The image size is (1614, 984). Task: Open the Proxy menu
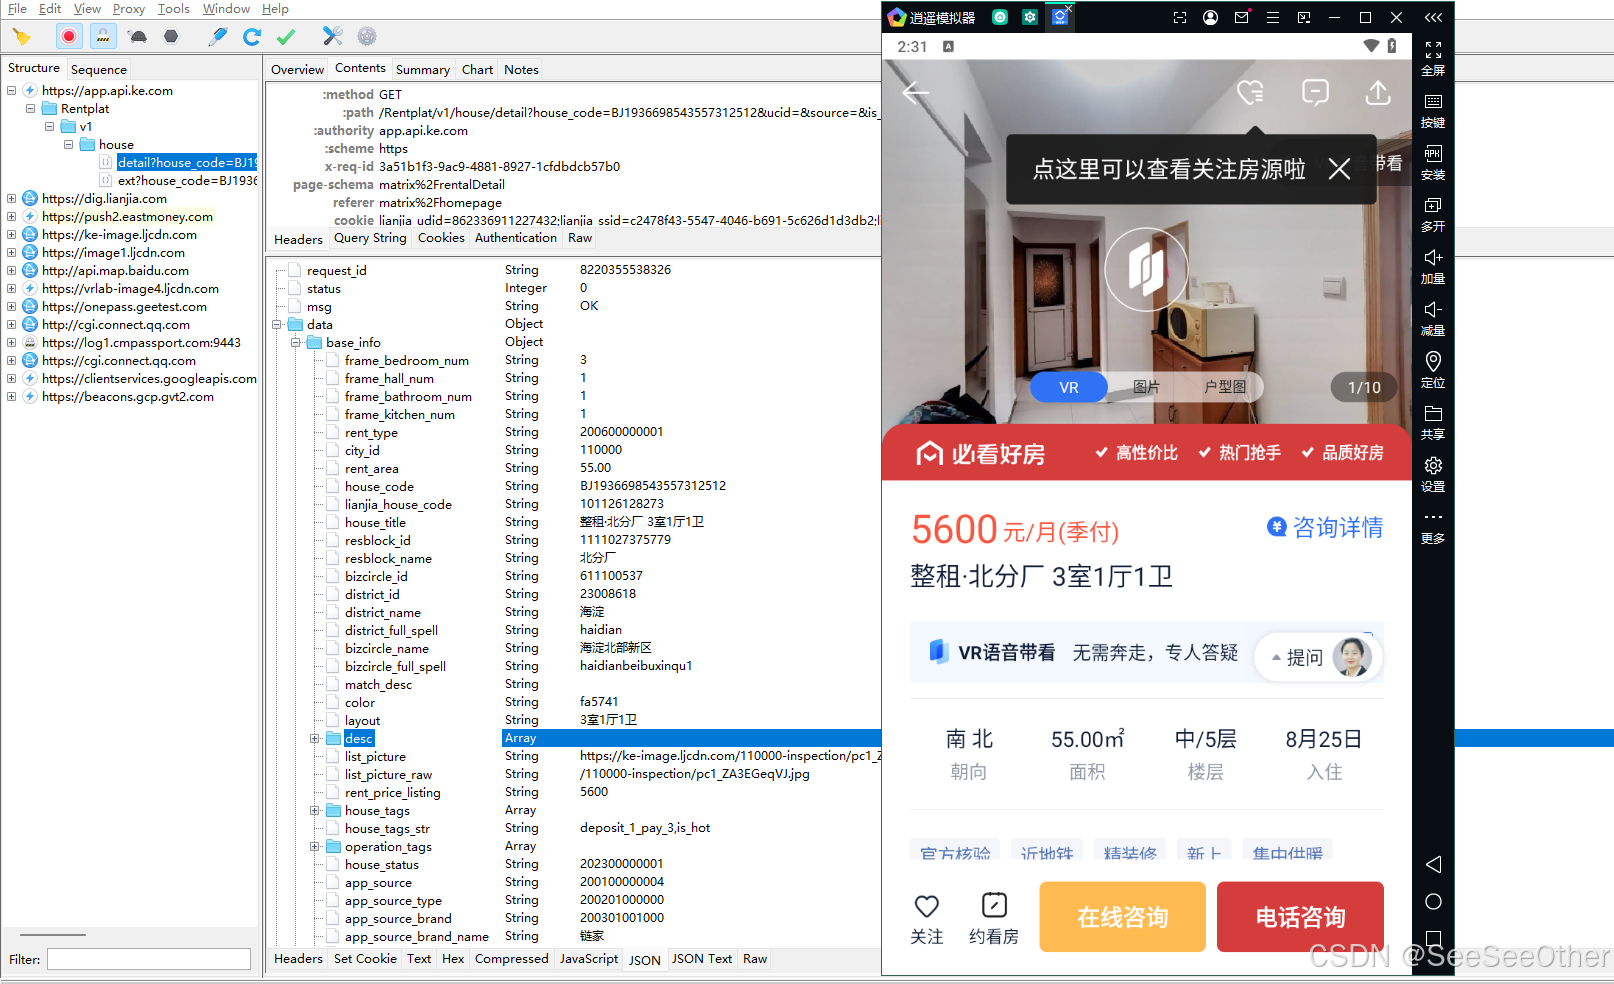click(x=128, y=9)
